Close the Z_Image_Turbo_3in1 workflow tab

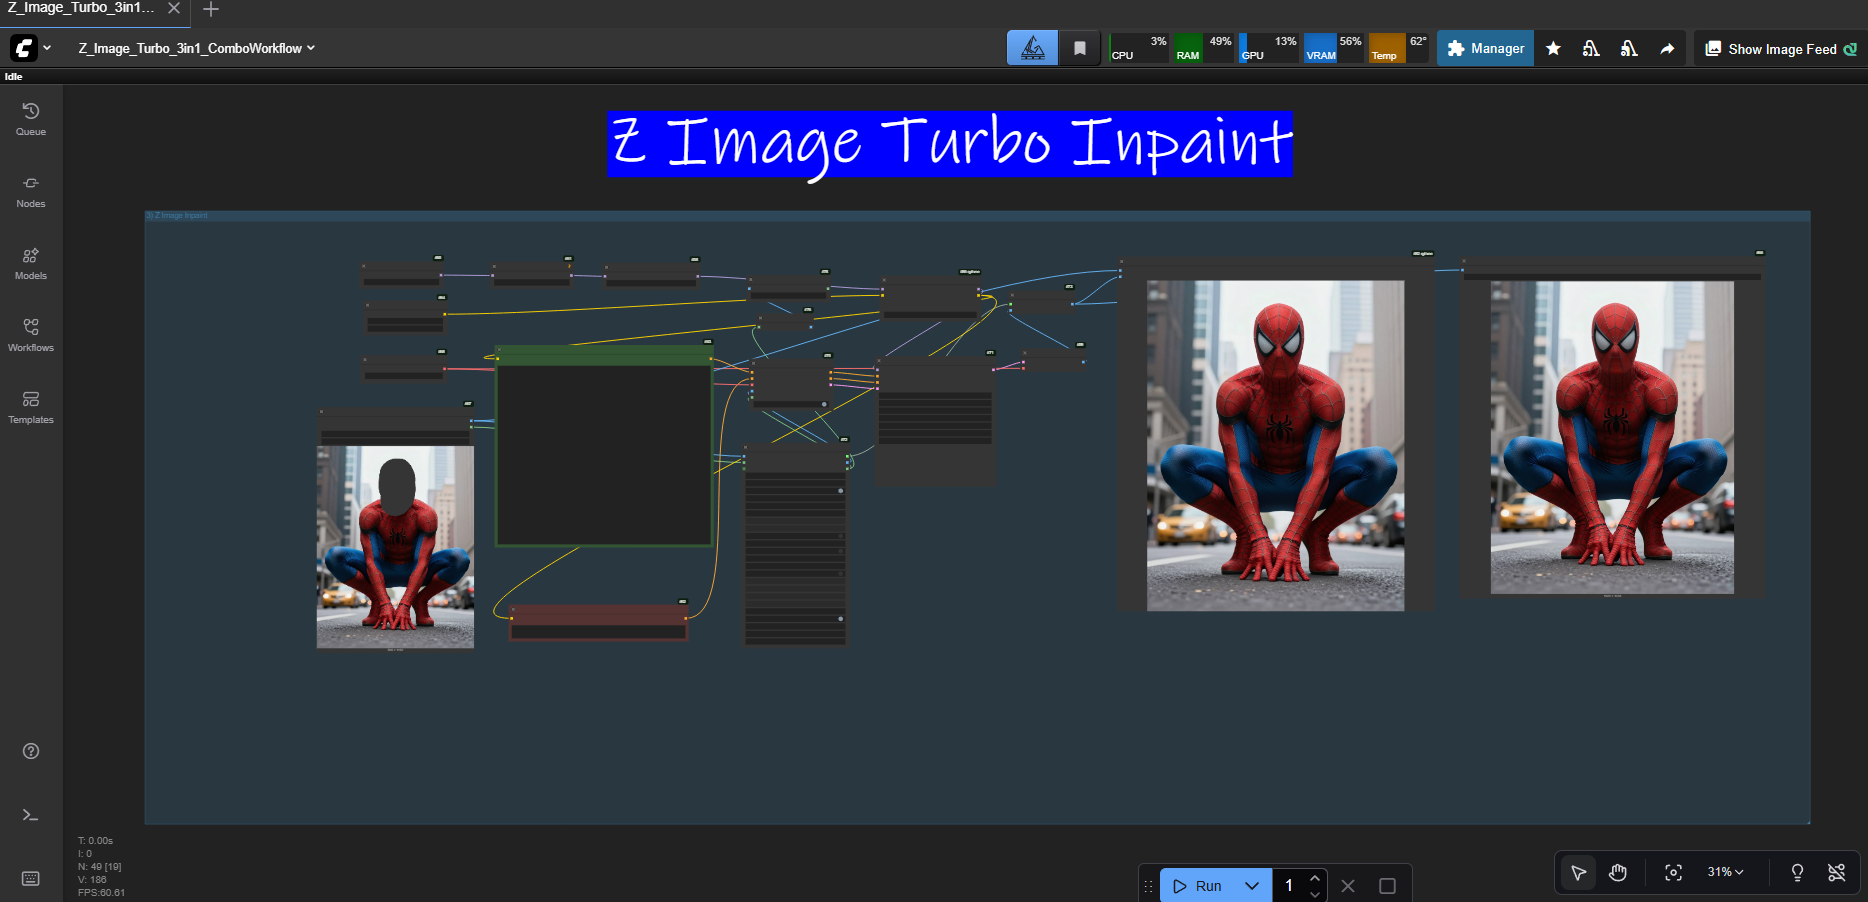pyautogui.click(x=174, y=8)
